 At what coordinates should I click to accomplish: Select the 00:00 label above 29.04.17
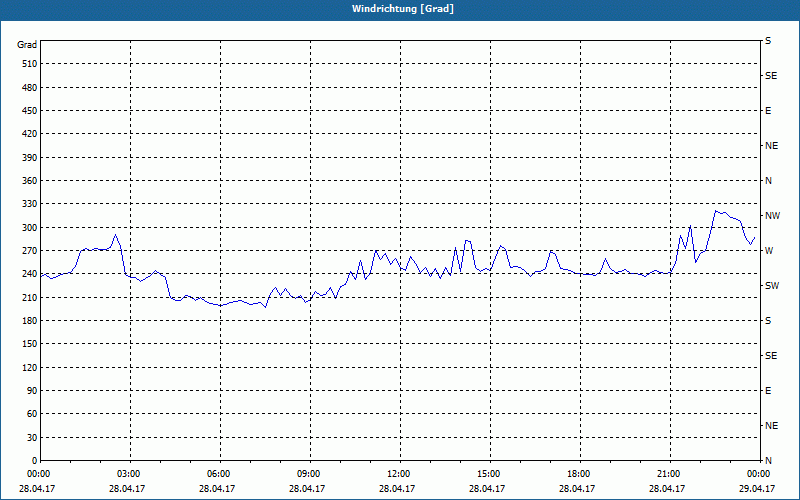pyautogui.click(x=758, y=474)
